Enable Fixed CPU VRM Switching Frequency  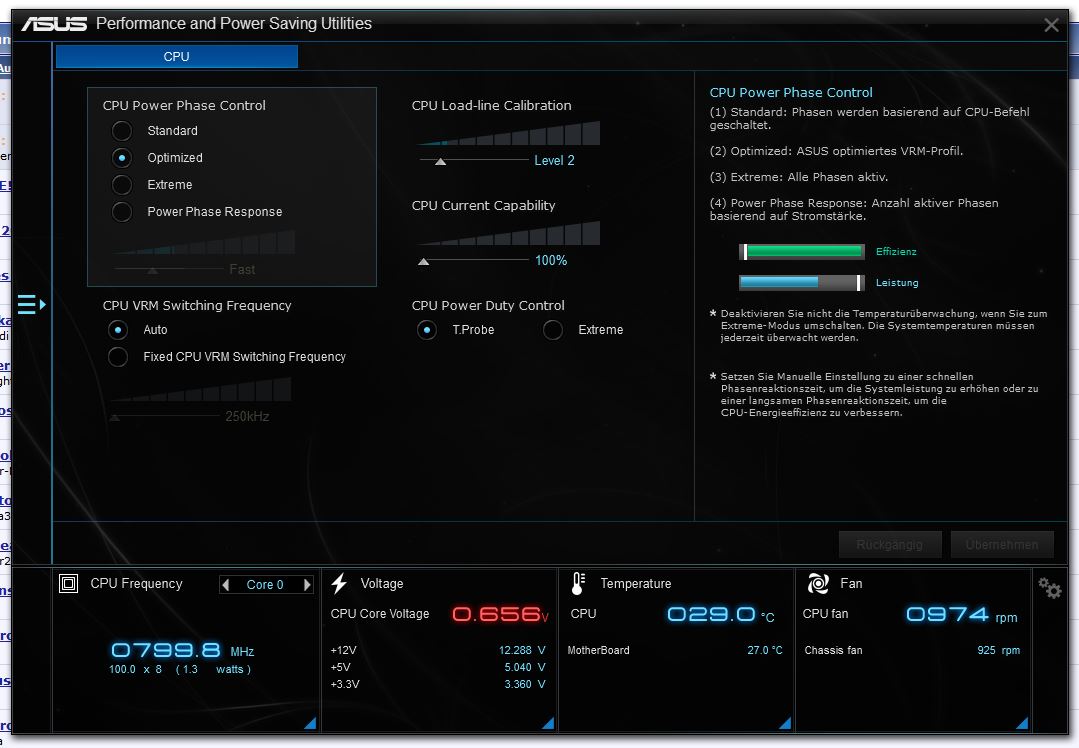pyautogui.click(x=119, y=357)
